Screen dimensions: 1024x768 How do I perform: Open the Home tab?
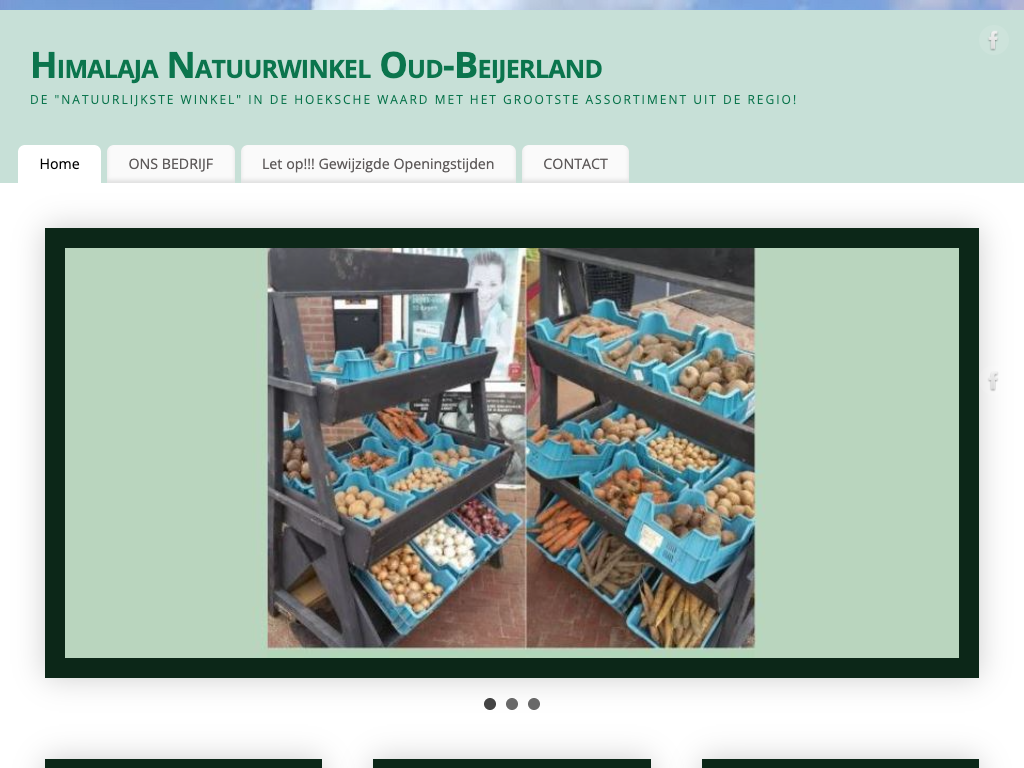click(59, 164)
